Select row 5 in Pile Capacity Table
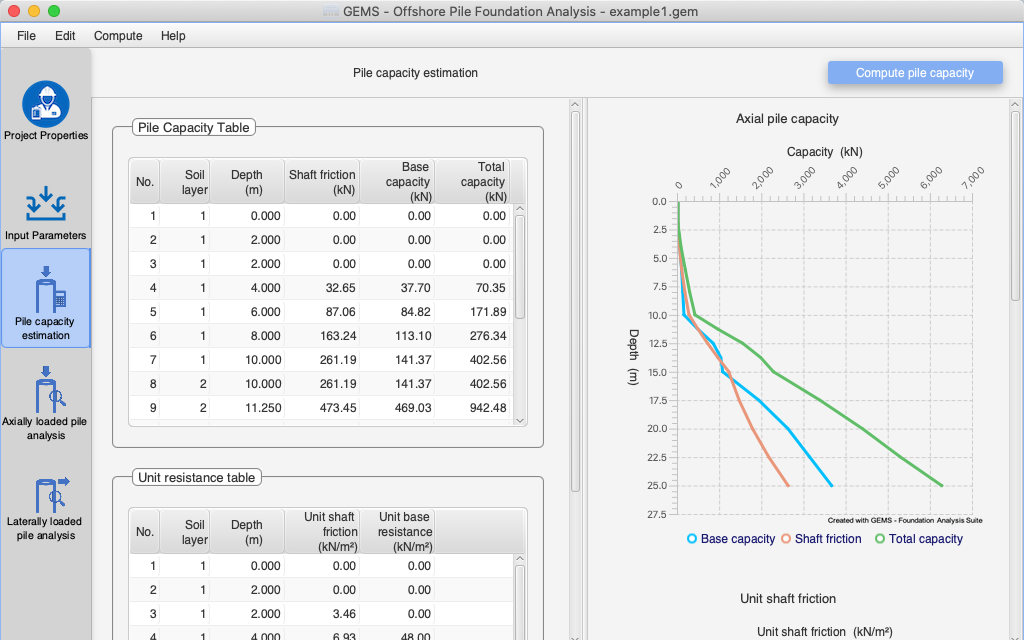This screenshot has width=1024, height=640. (320, 312)
